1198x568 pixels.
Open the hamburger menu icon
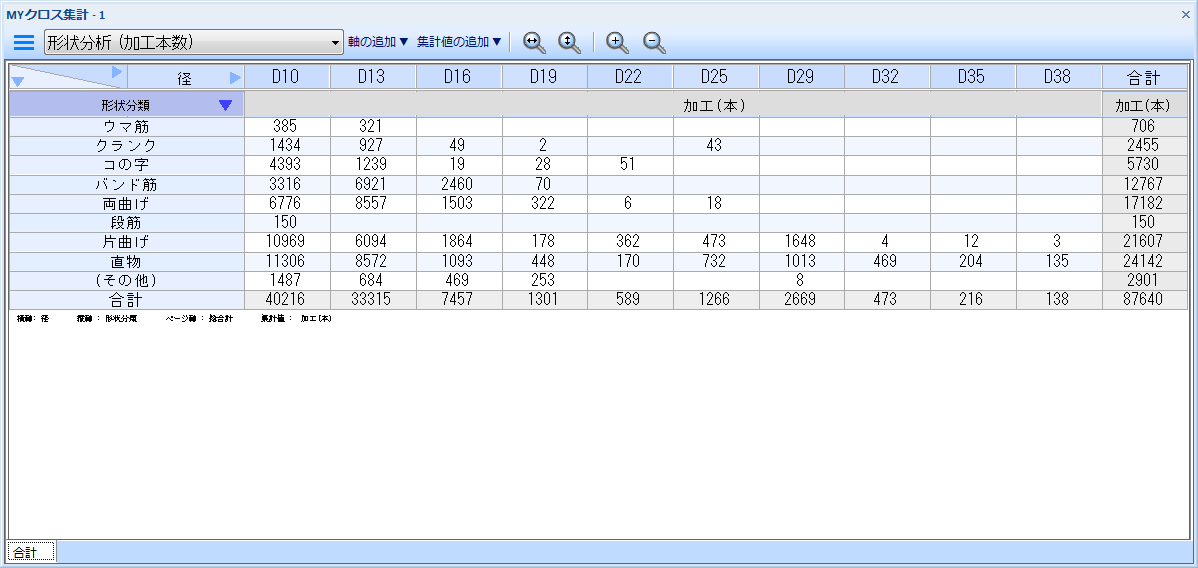pos(24,42)
